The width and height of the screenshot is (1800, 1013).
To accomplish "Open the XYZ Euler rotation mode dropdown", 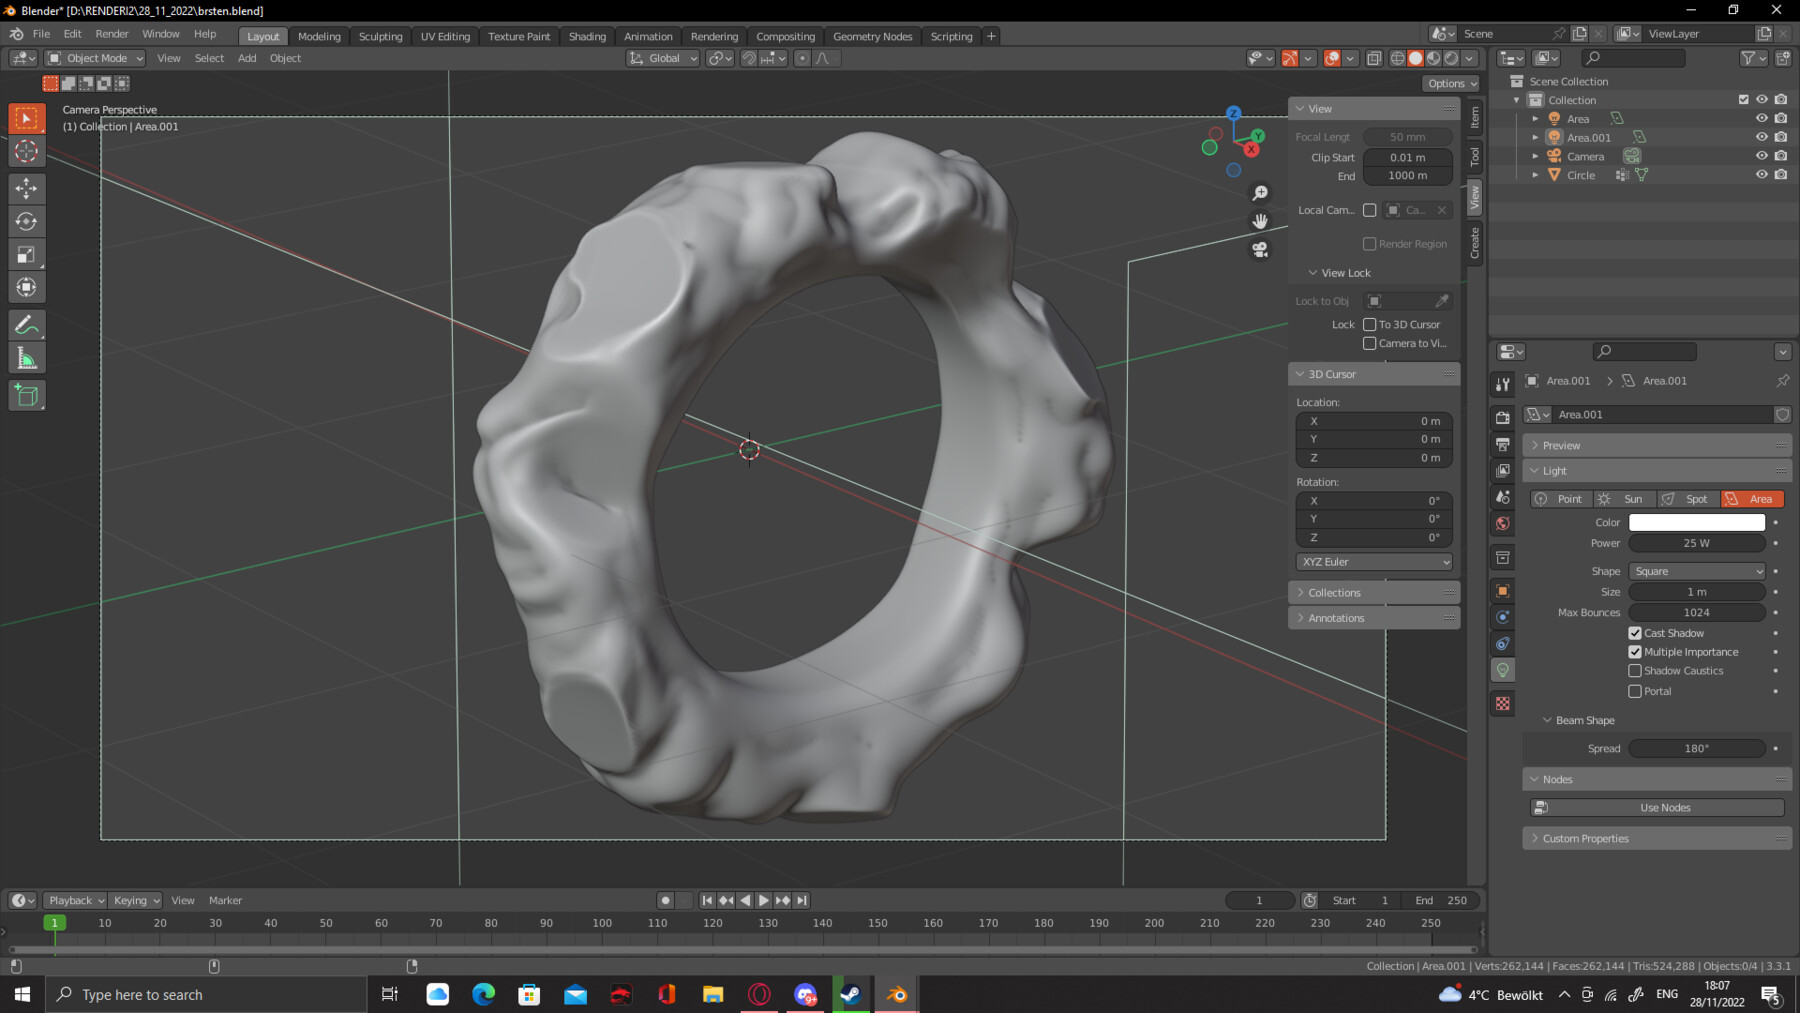I will coord(1373,561).
